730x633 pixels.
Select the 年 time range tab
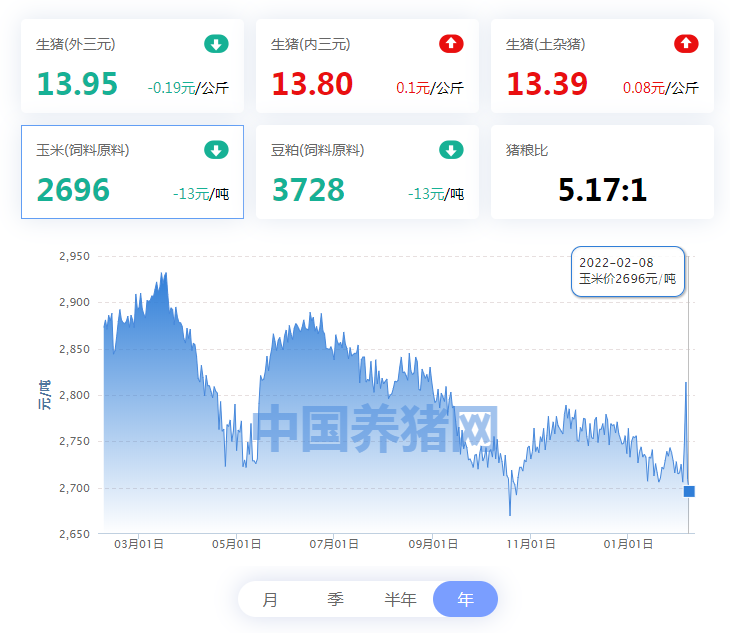click(x=465, y=599)
